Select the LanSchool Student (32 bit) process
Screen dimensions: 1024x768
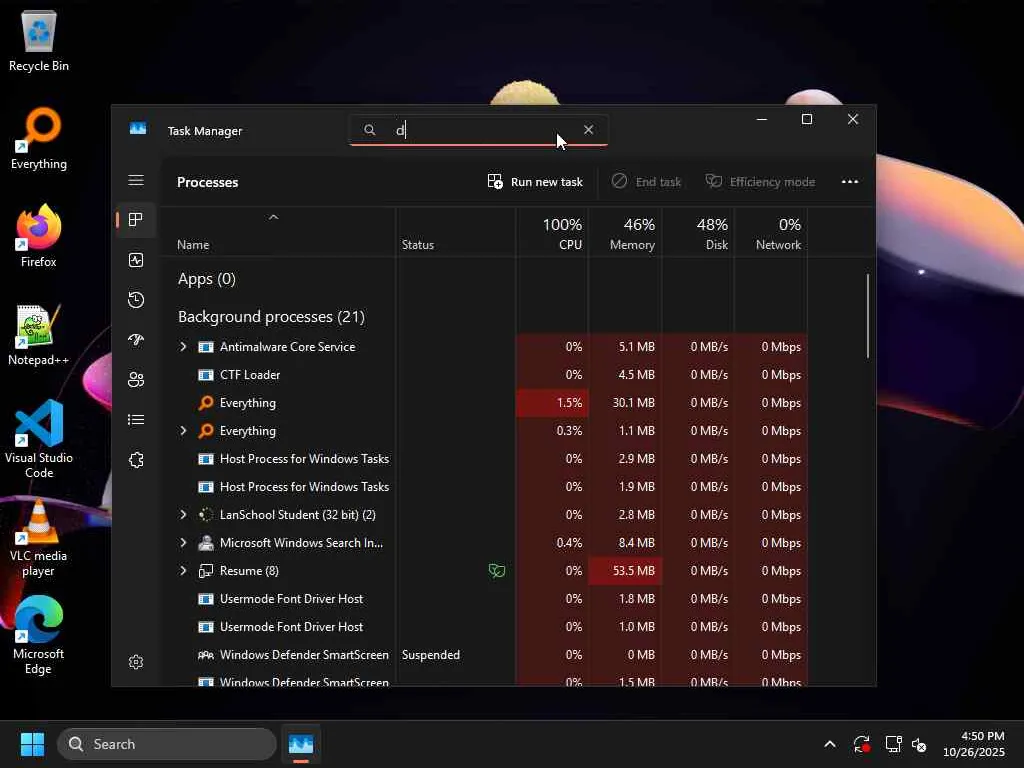click(x=485, y=515)
